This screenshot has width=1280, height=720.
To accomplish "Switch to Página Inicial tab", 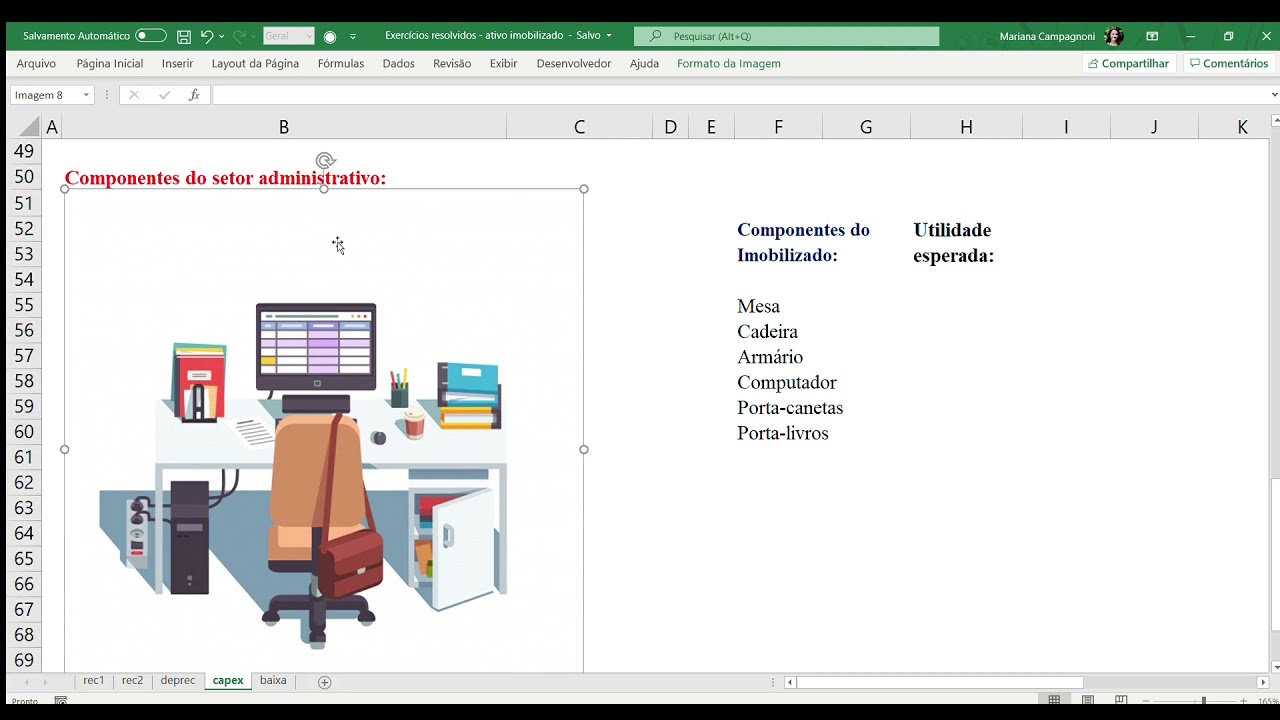I will (x=110, y=63).
